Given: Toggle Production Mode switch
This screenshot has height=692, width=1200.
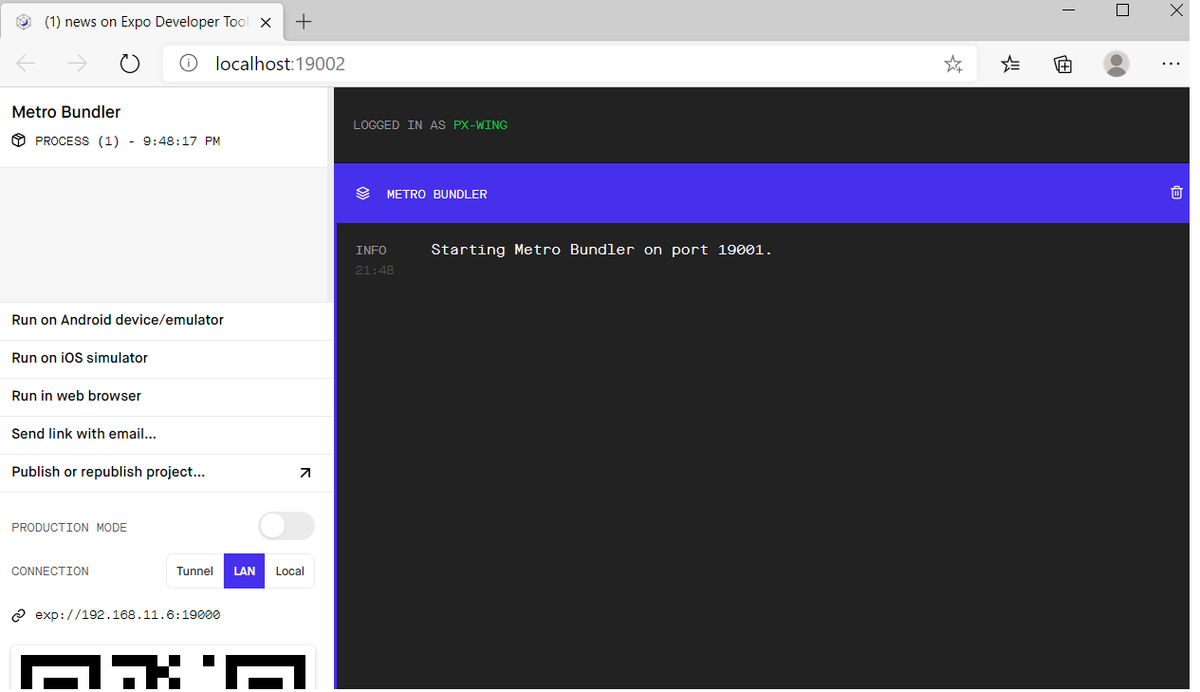Looking at the screenshot, I should [x=286, y=526].
